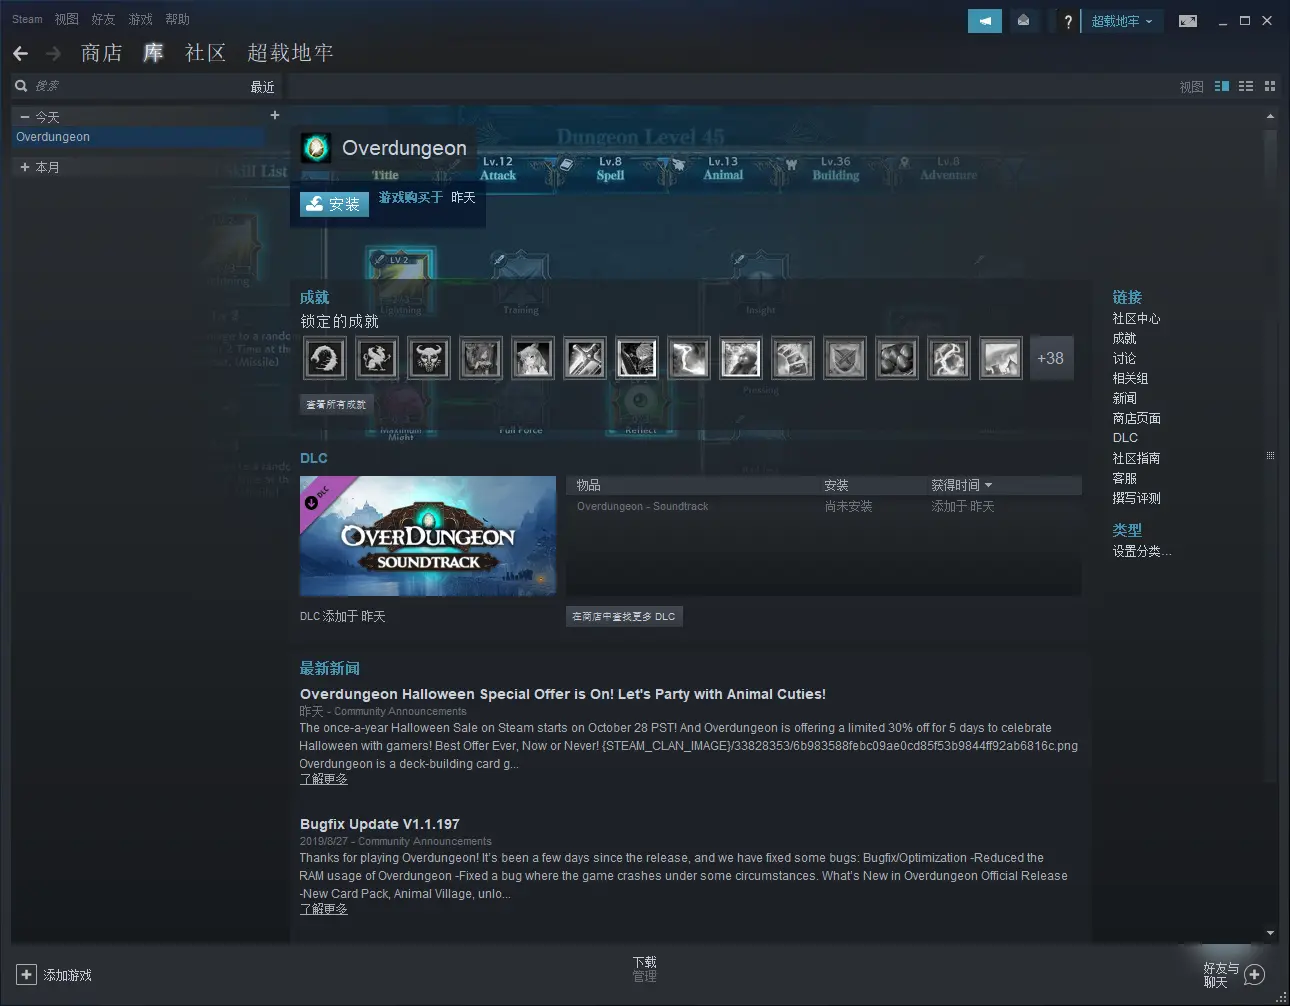Open the 超载地牢 account dropdown
This screenshot has width=1290, height=1006.
(1122, 21)
